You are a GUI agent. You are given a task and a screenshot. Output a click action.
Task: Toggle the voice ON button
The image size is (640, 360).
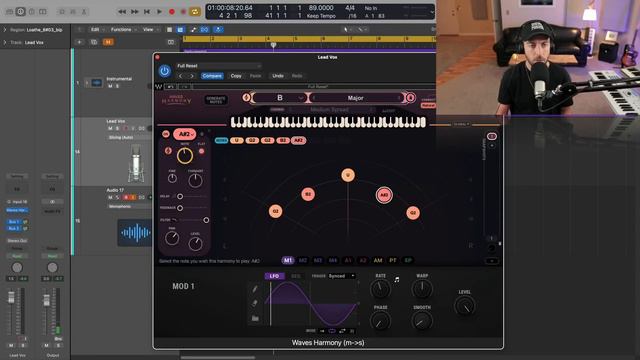click(166, 134)
